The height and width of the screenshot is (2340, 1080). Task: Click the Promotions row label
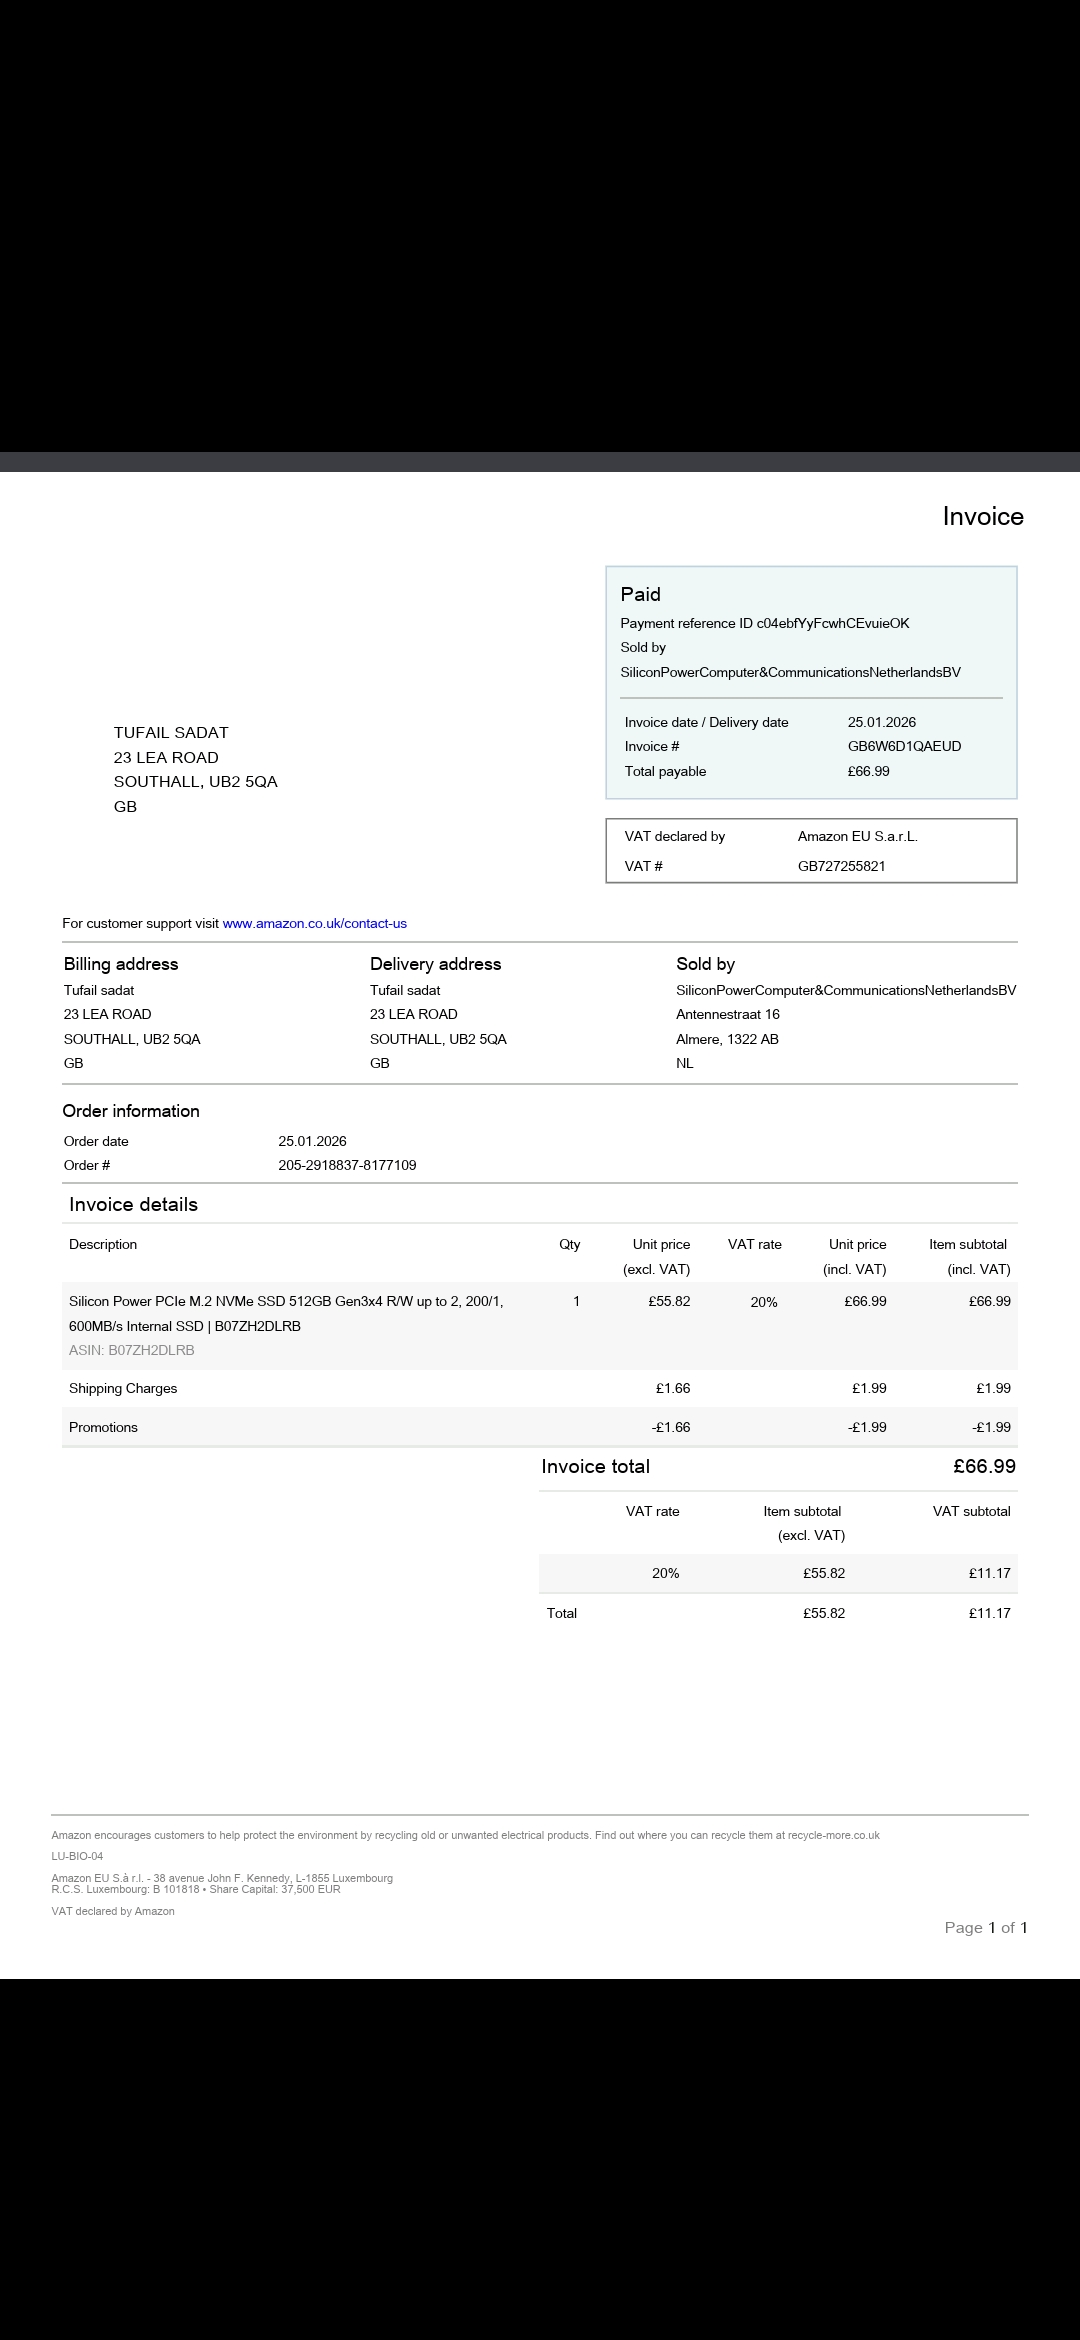pyautogui.click(x=103, y=1427)
